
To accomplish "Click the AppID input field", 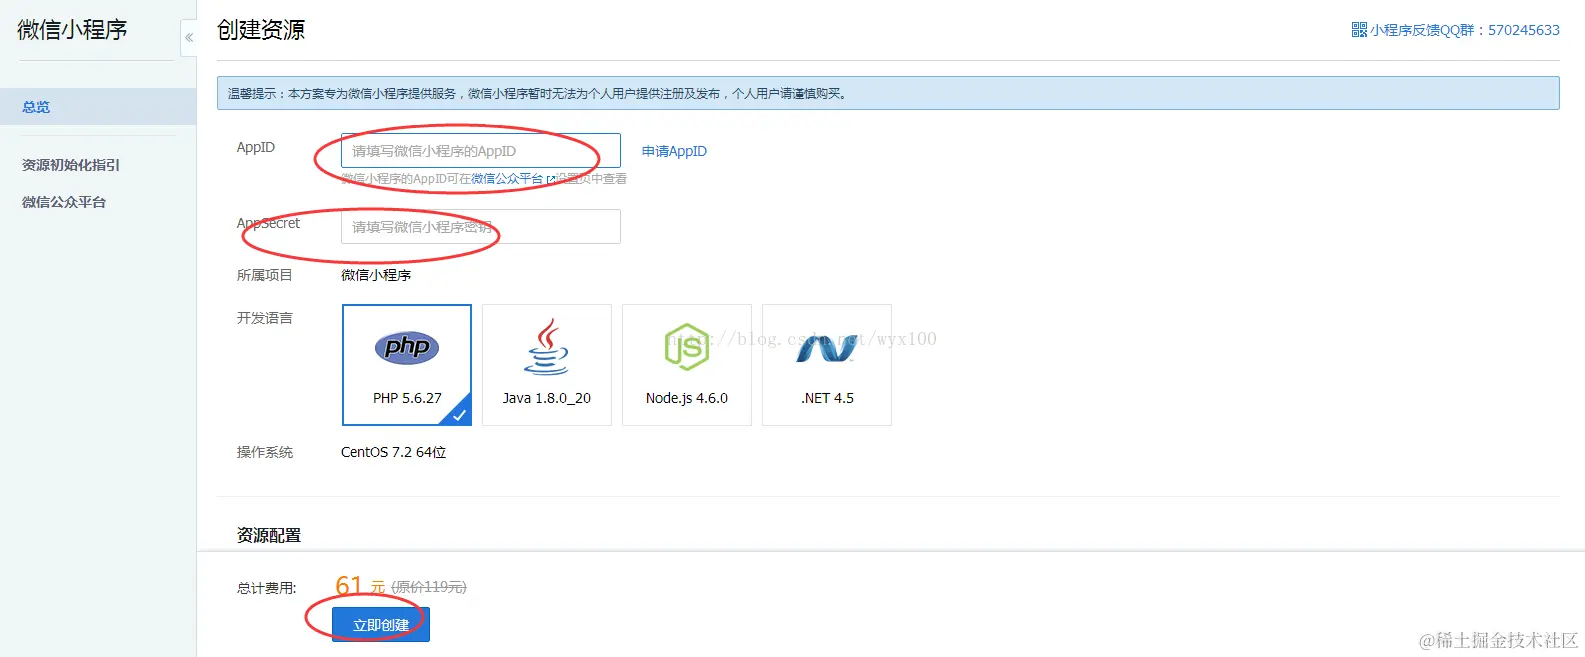I will tap(481, 151).
